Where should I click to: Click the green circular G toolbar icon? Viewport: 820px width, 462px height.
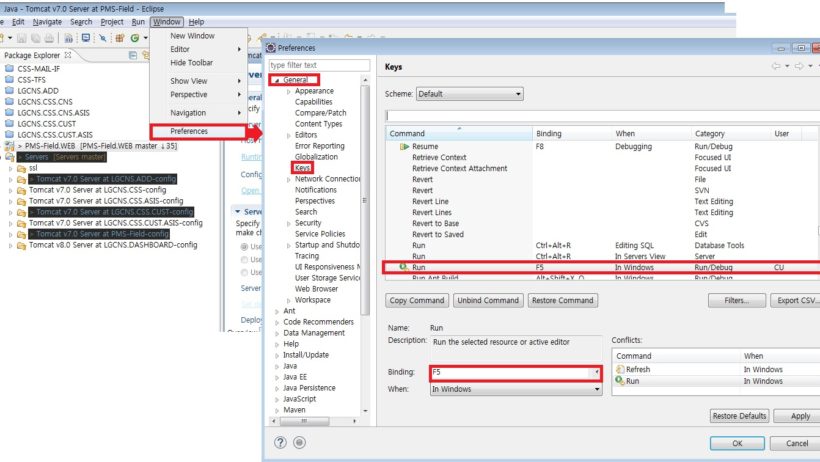click(x=135, y=38)
